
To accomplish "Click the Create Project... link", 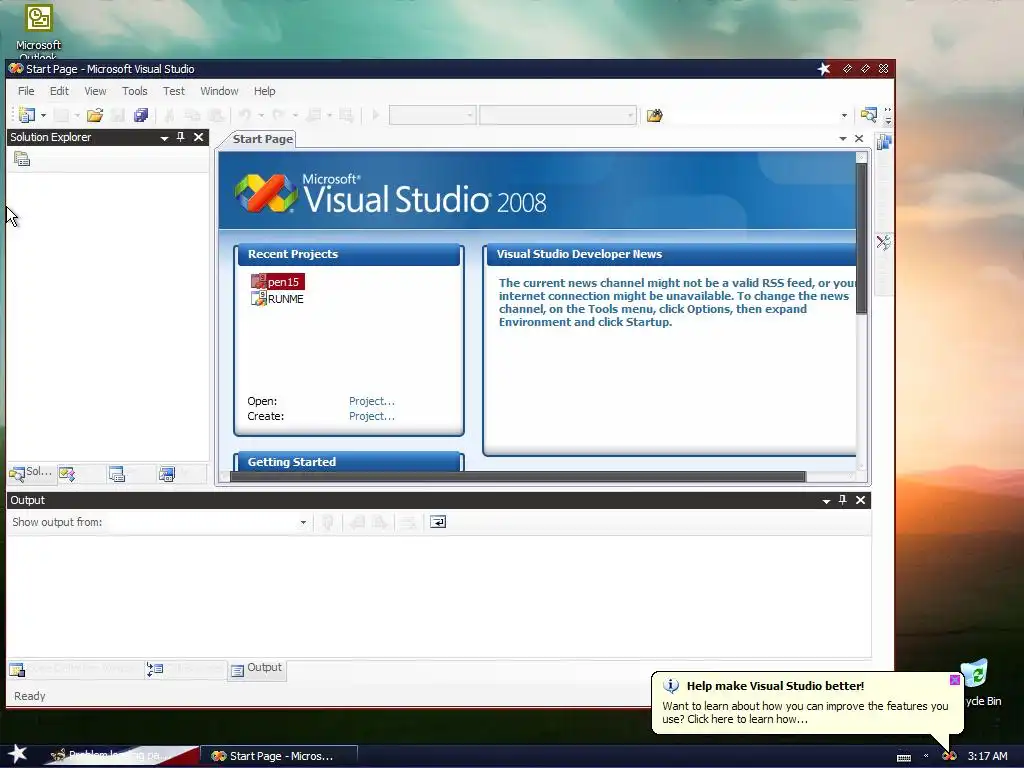I will (372, 416).
